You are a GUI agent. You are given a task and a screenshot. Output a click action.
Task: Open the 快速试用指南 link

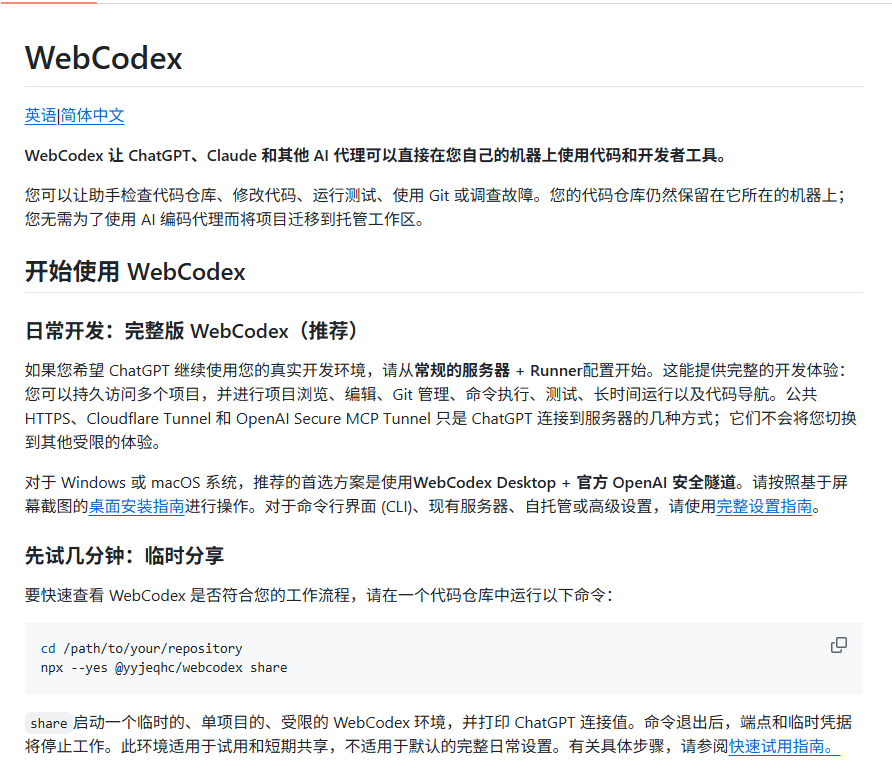[x=784, y=746]
